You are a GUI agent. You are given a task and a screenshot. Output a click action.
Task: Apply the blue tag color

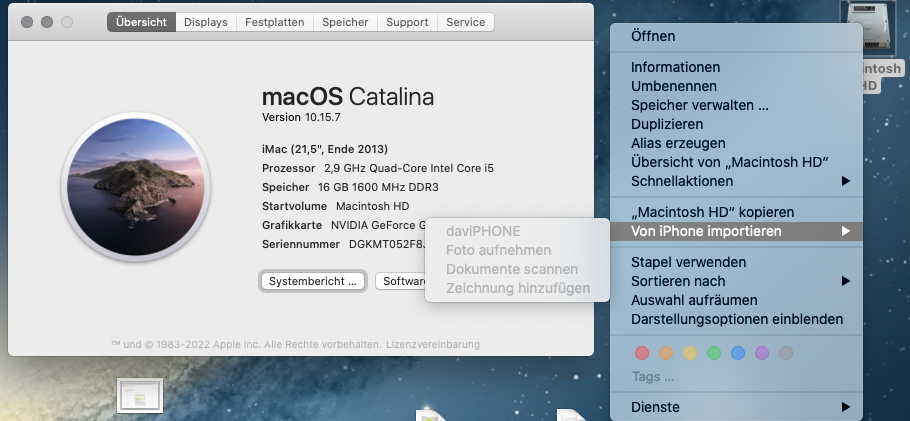click(x=738, y=353)
